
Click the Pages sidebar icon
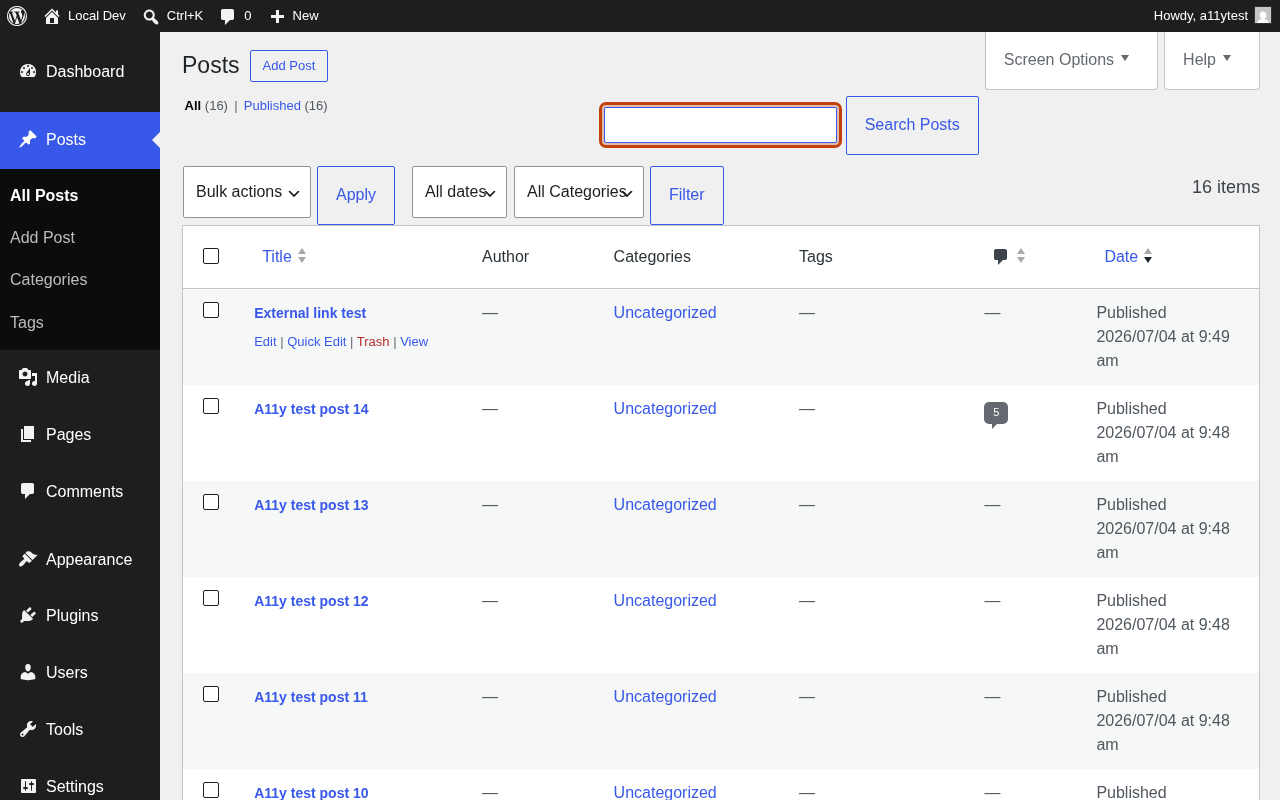tap(28, 434)
